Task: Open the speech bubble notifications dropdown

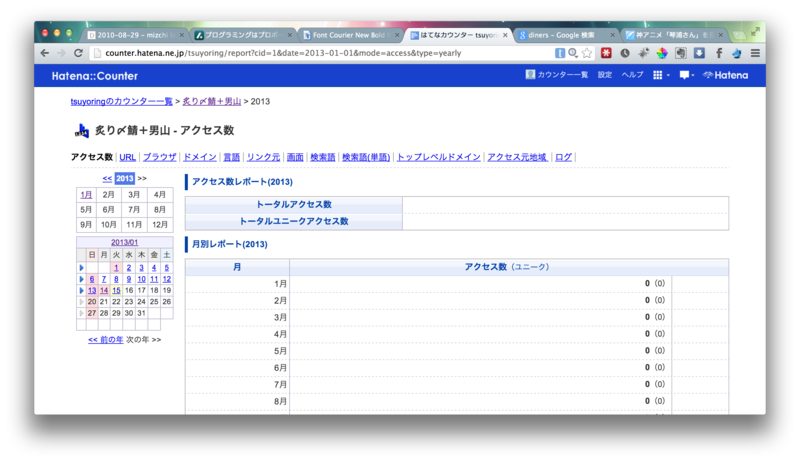Action: pos(687,75)
